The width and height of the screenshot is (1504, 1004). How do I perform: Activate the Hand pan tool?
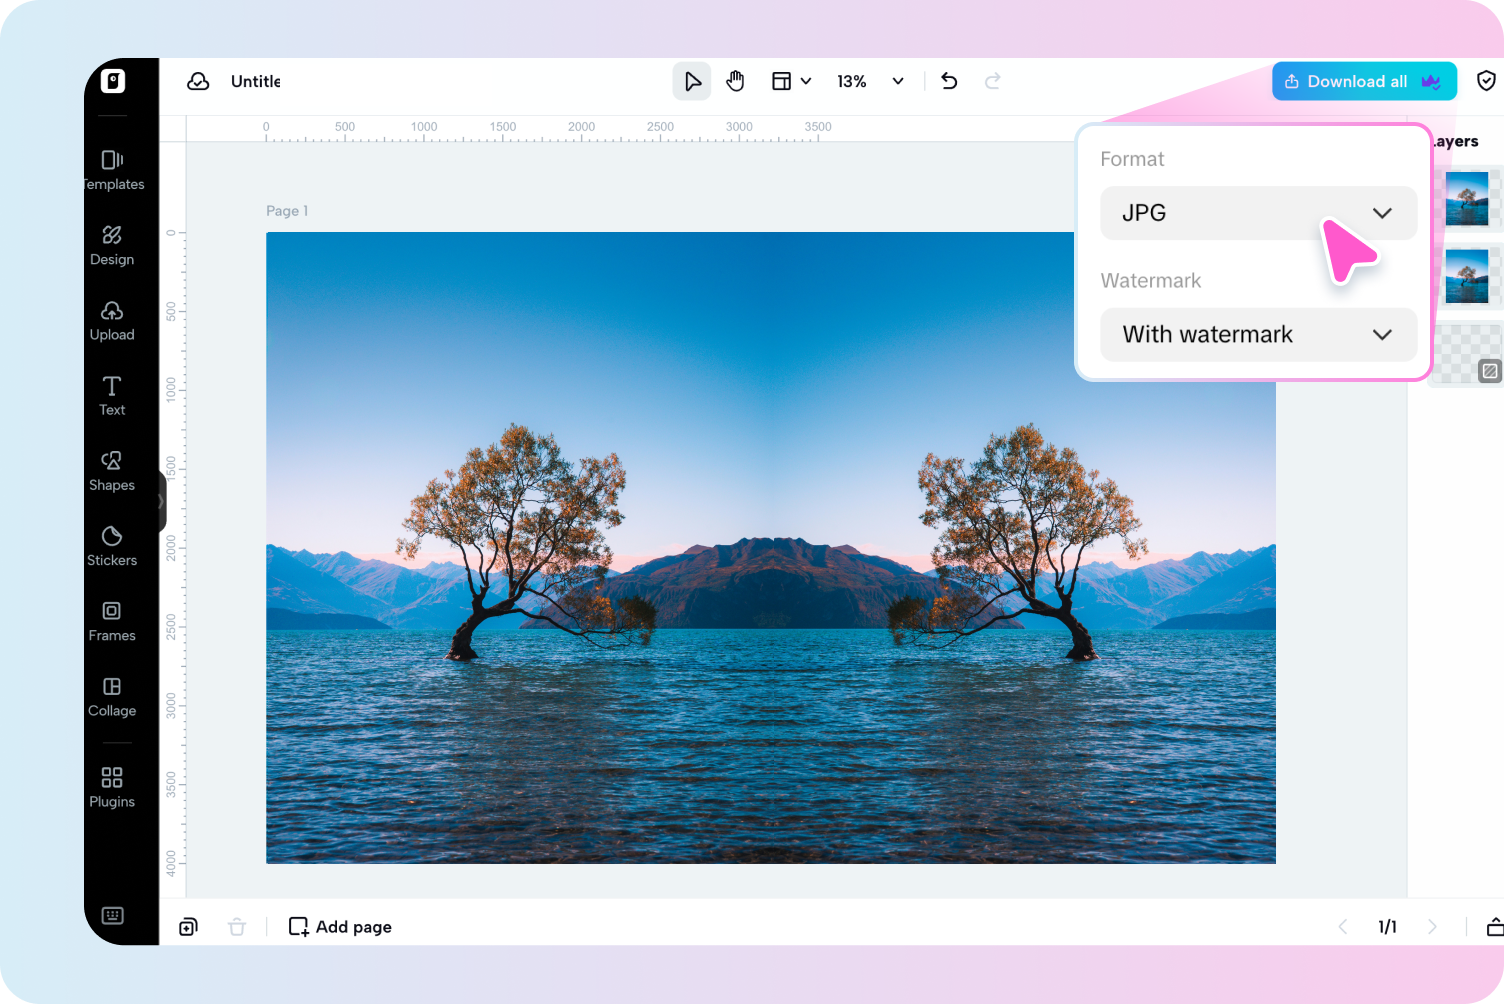[736, 81]
